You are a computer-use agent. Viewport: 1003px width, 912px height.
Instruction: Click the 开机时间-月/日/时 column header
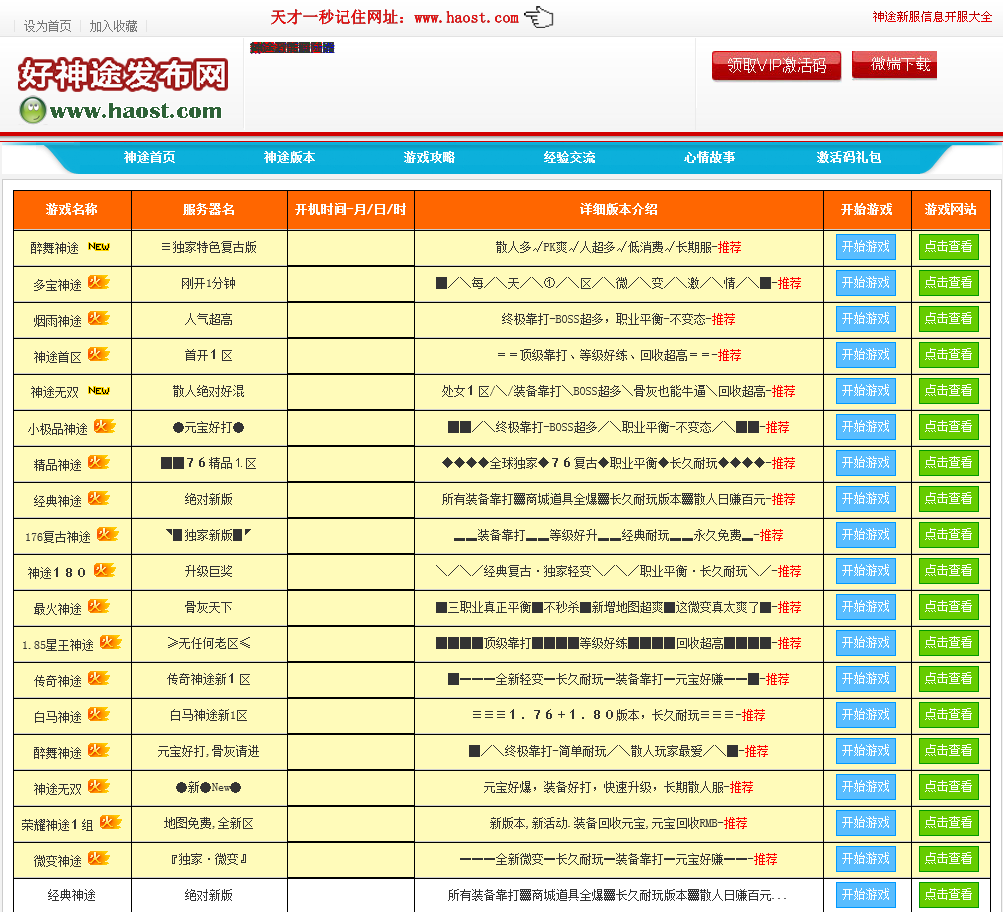click(x=351, y=209)
